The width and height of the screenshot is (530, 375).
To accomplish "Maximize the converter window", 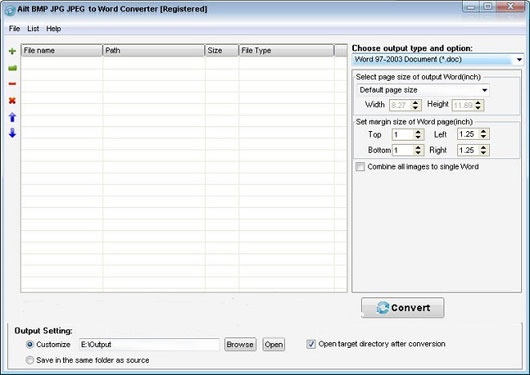I will (488, 7).
